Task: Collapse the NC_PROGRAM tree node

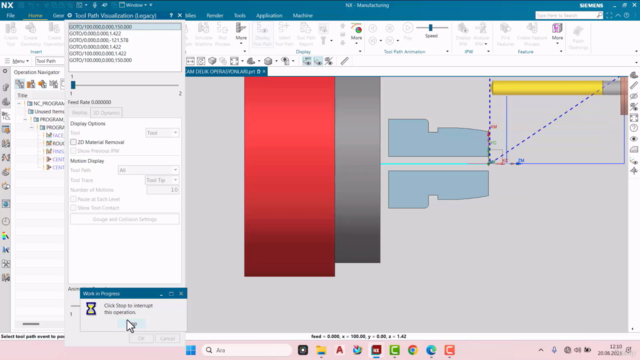Action: pos(19,104)
